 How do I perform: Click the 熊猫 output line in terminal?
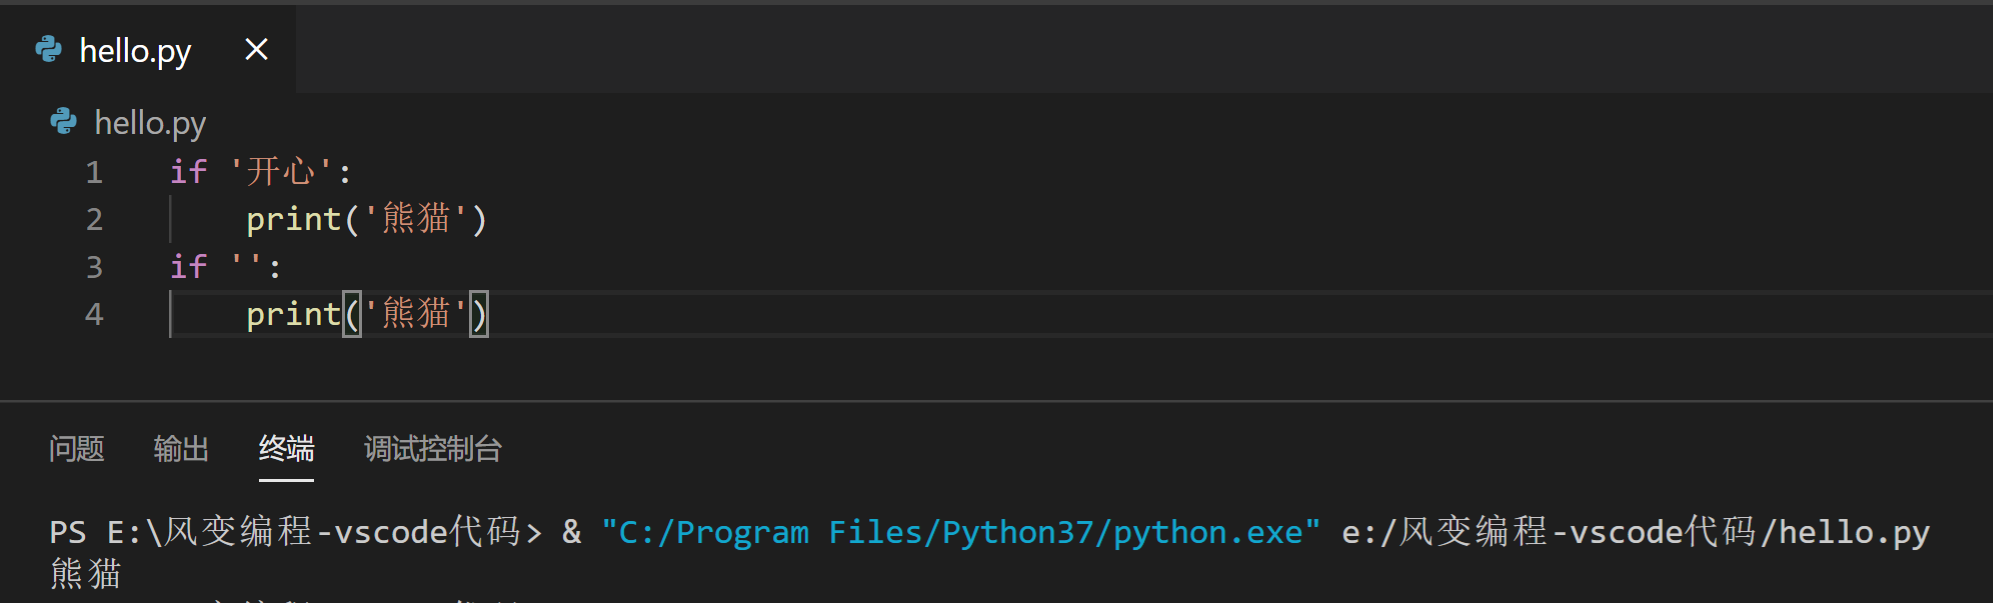(x=86, y=574)
